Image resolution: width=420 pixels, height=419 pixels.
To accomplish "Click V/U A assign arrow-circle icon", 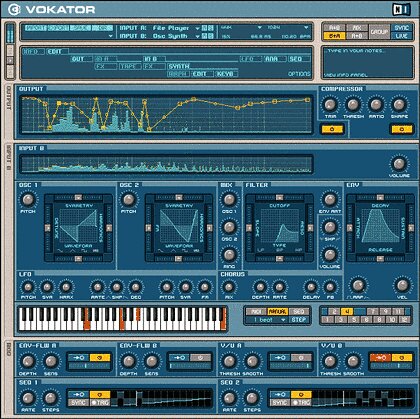I will pyautogui.click(x=280, y=358).
